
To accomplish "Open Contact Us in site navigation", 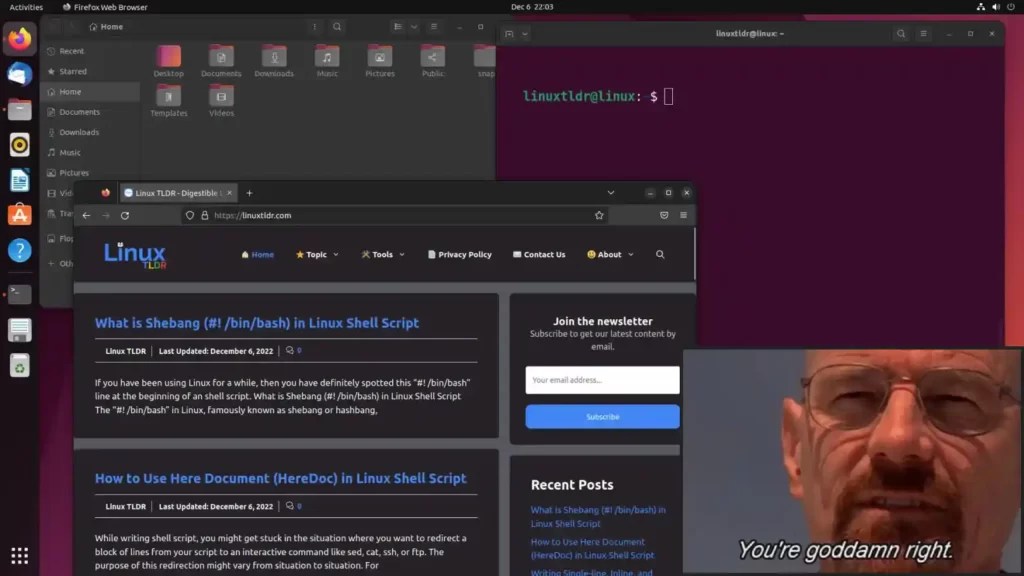I will [x=539, y=255].
